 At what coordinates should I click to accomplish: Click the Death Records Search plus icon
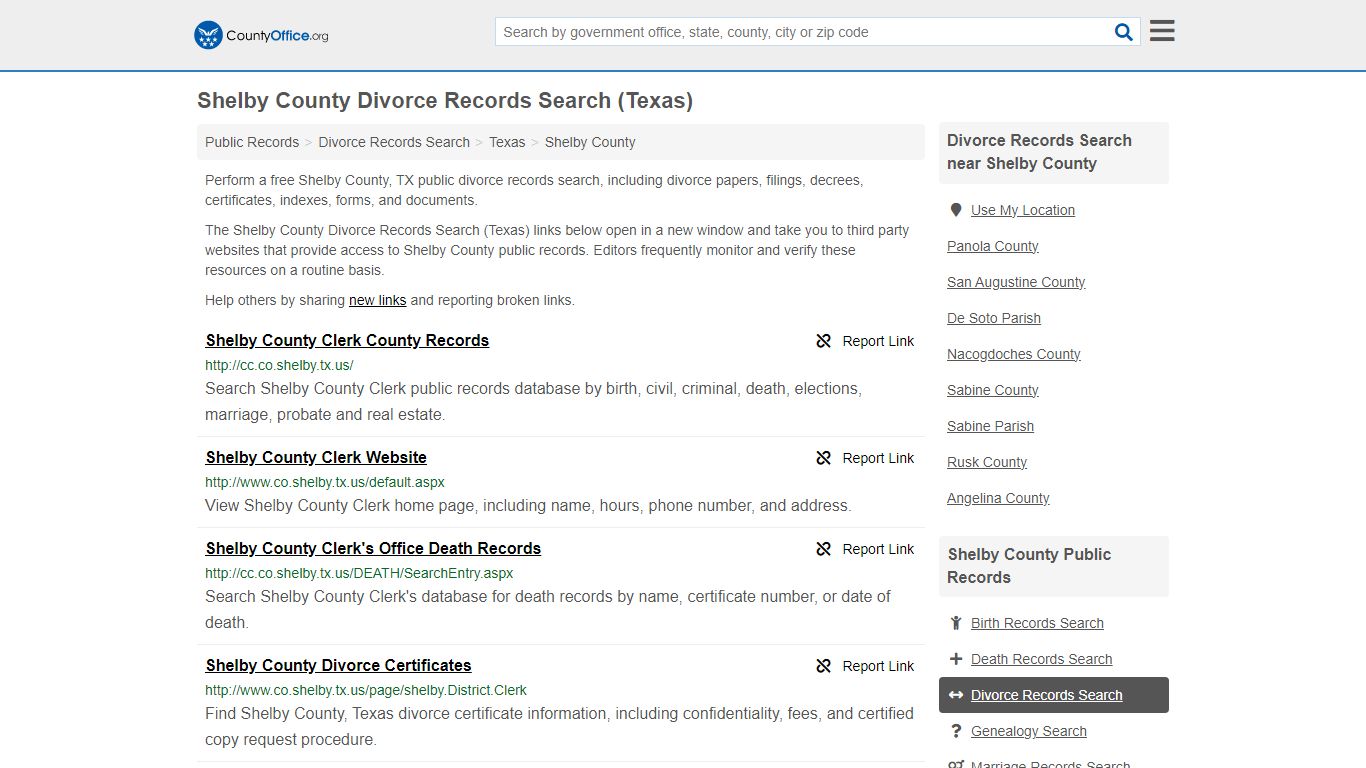[956, 659]
